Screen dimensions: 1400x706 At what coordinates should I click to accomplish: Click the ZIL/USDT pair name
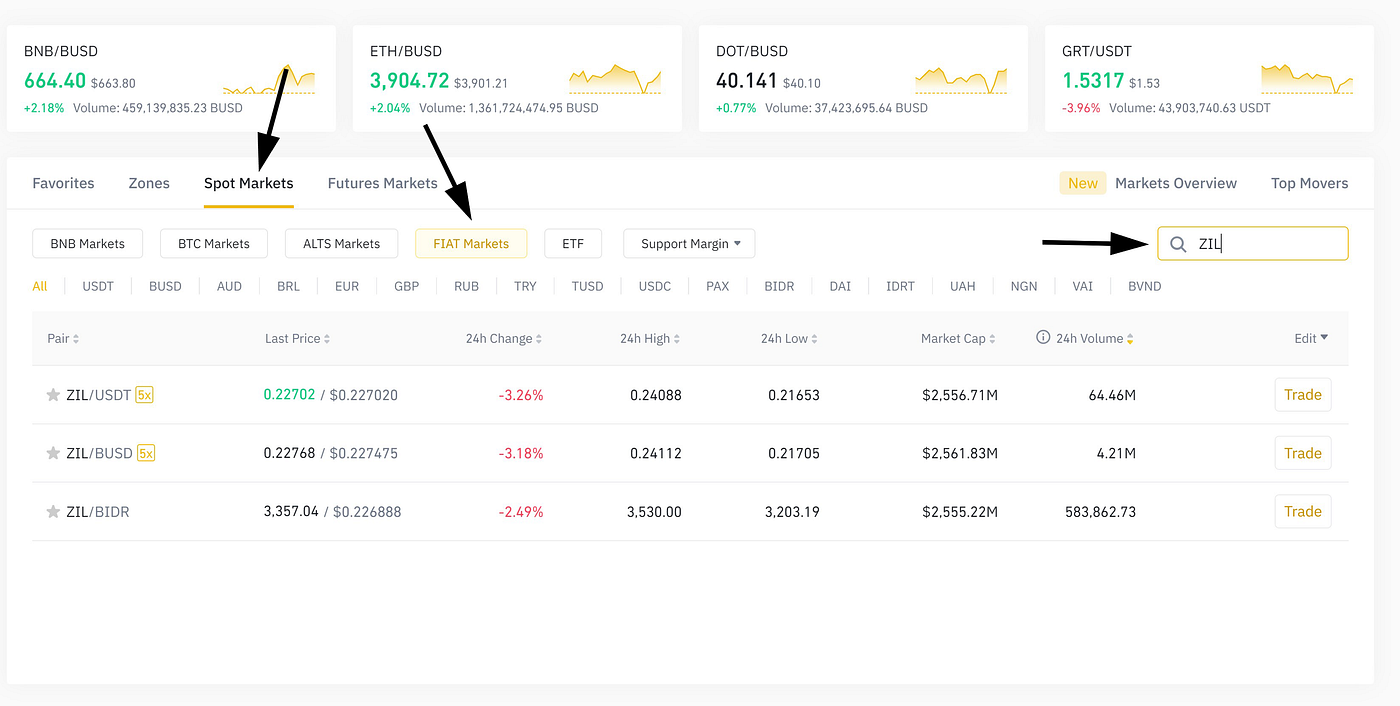click(98, 395)
